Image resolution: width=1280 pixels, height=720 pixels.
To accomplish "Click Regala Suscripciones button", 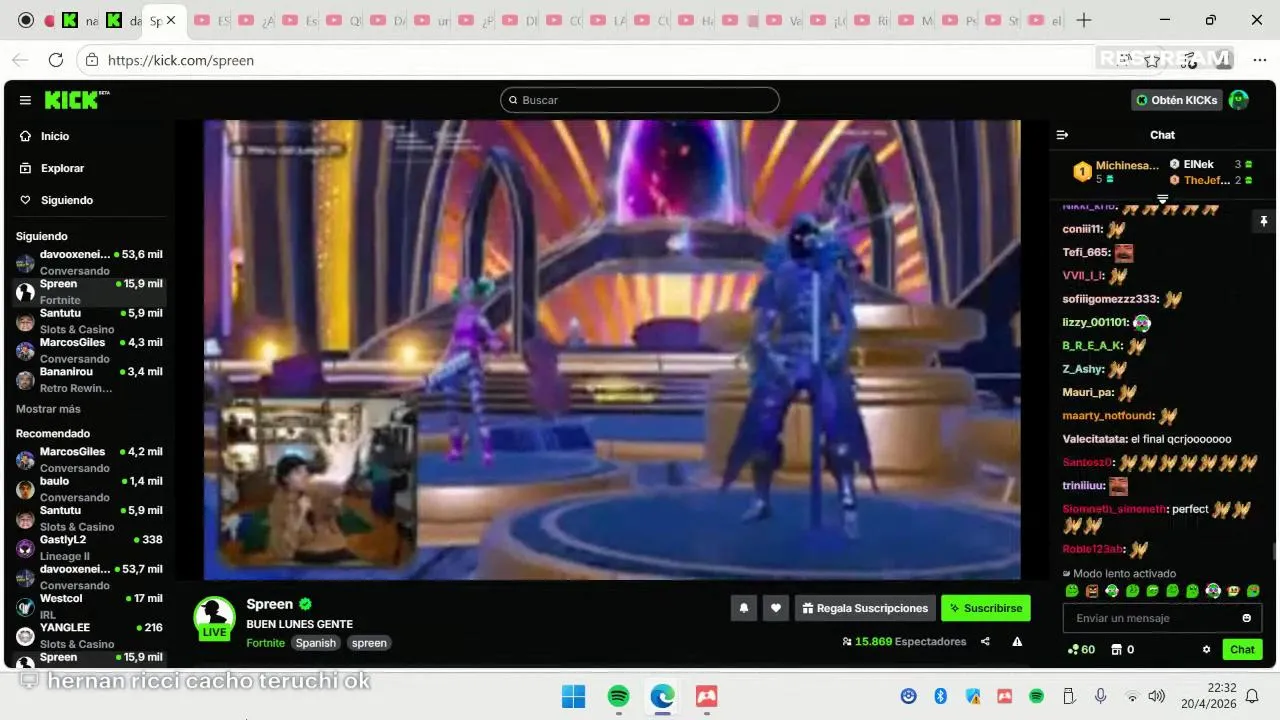I will pos(865,608).
